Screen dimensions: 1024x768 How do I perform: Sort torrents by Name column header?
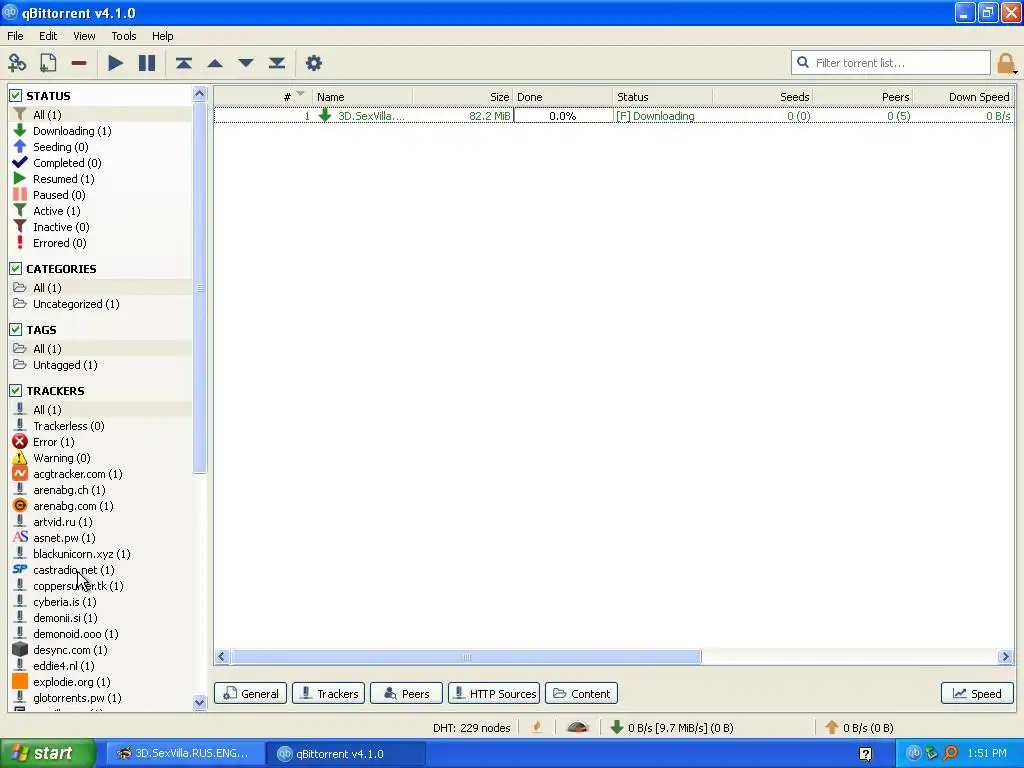click(x=362, y=97)
